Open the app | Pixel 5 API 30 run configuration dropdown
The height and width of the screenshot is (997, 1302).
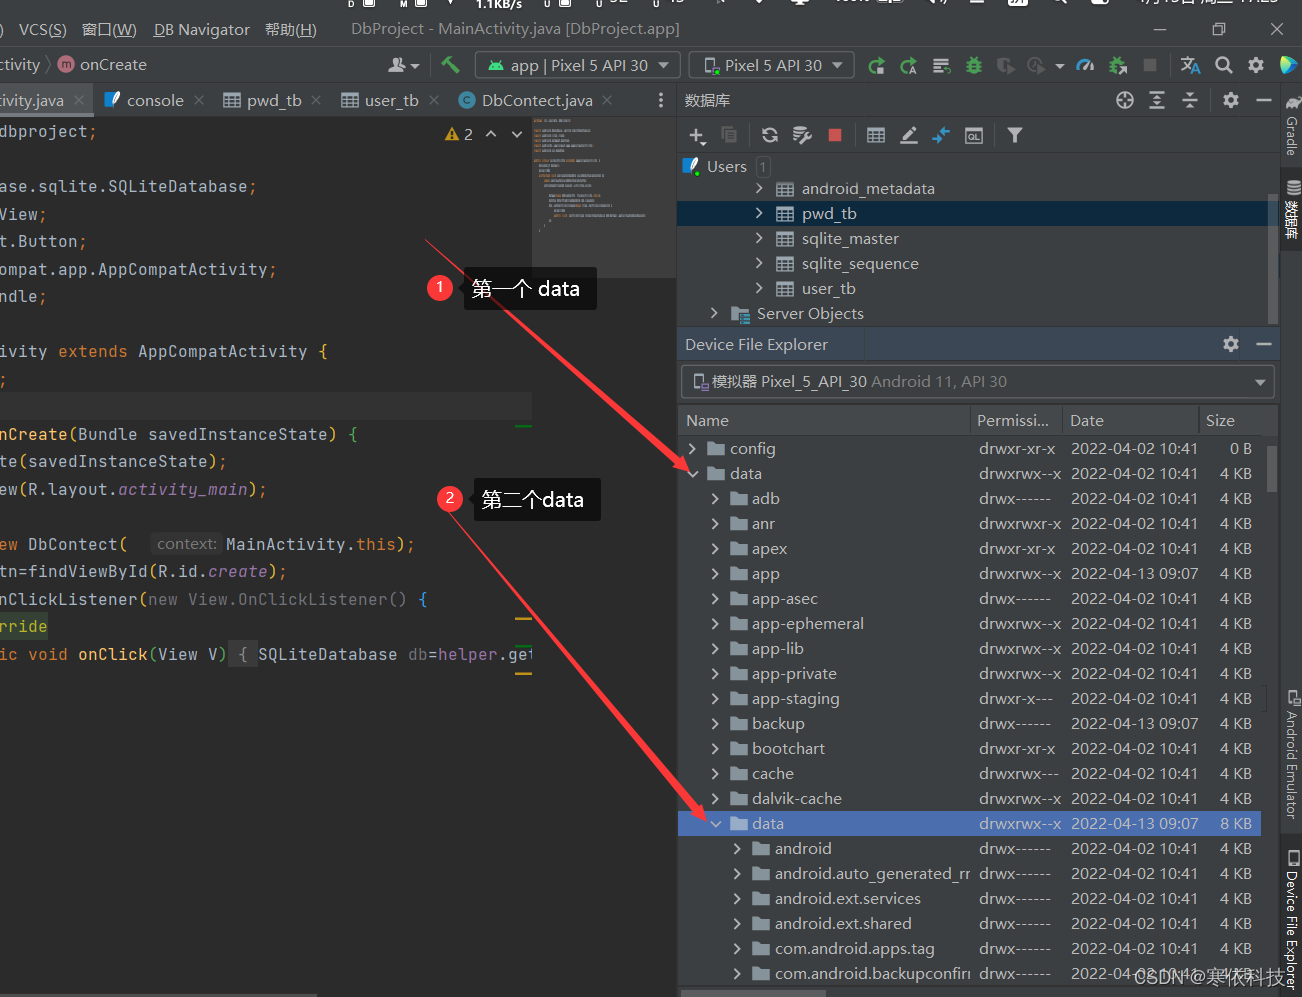click(x=578, y=66)
